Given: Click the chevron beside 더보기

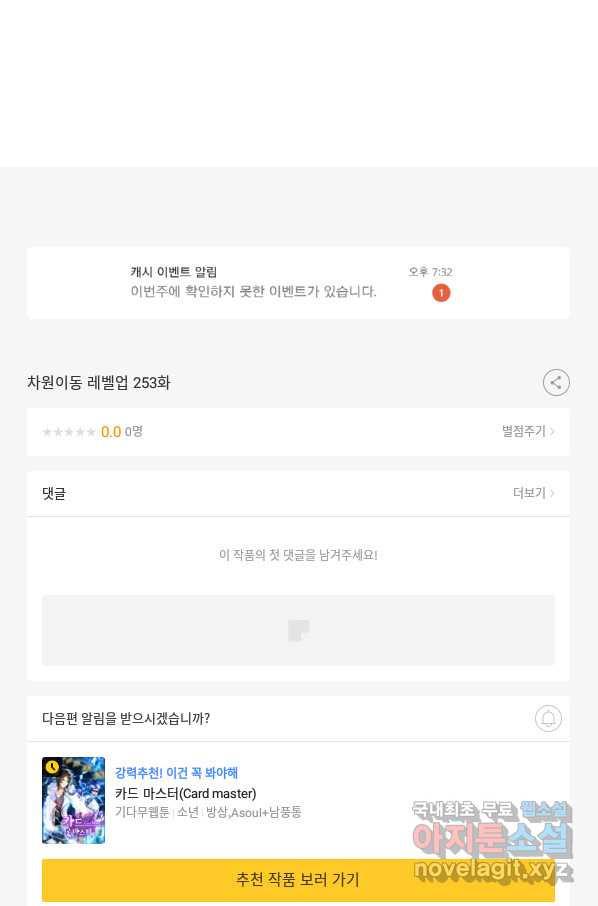Looking at the screenshot, I should [552, 493].
